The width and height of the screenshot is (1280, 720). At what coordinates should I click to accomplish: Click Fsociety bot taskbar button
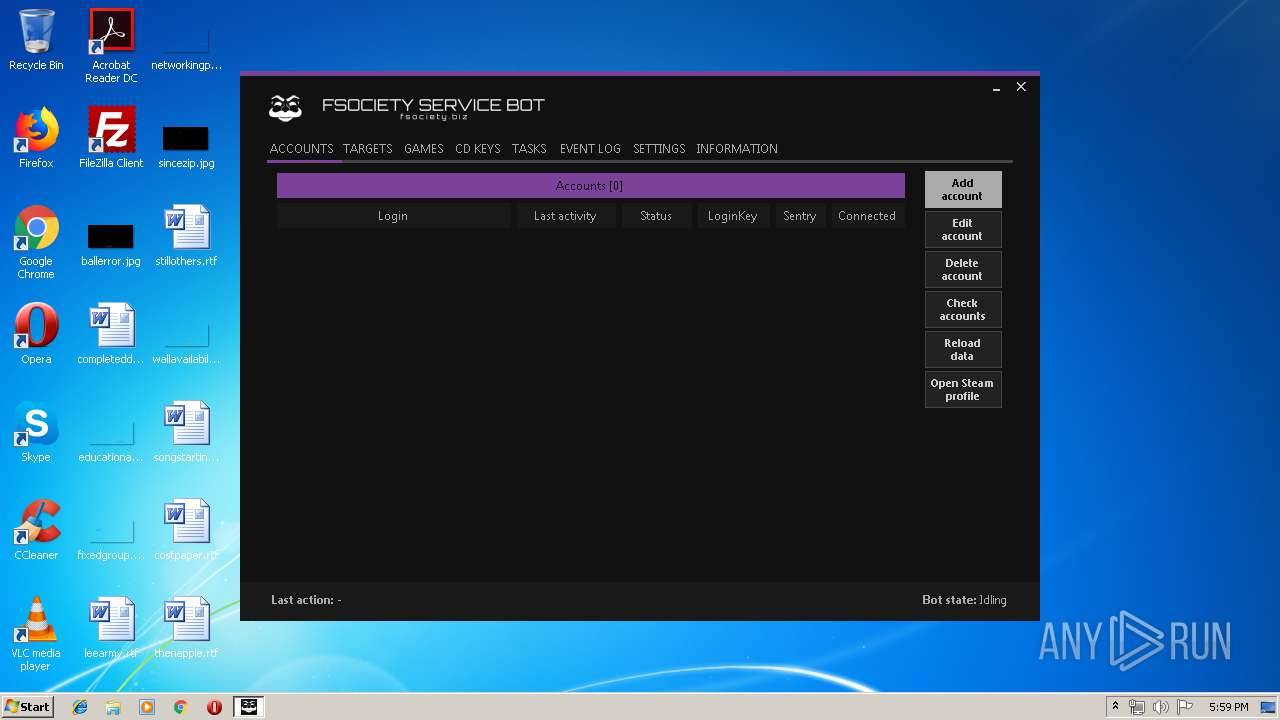coord(249,707)
